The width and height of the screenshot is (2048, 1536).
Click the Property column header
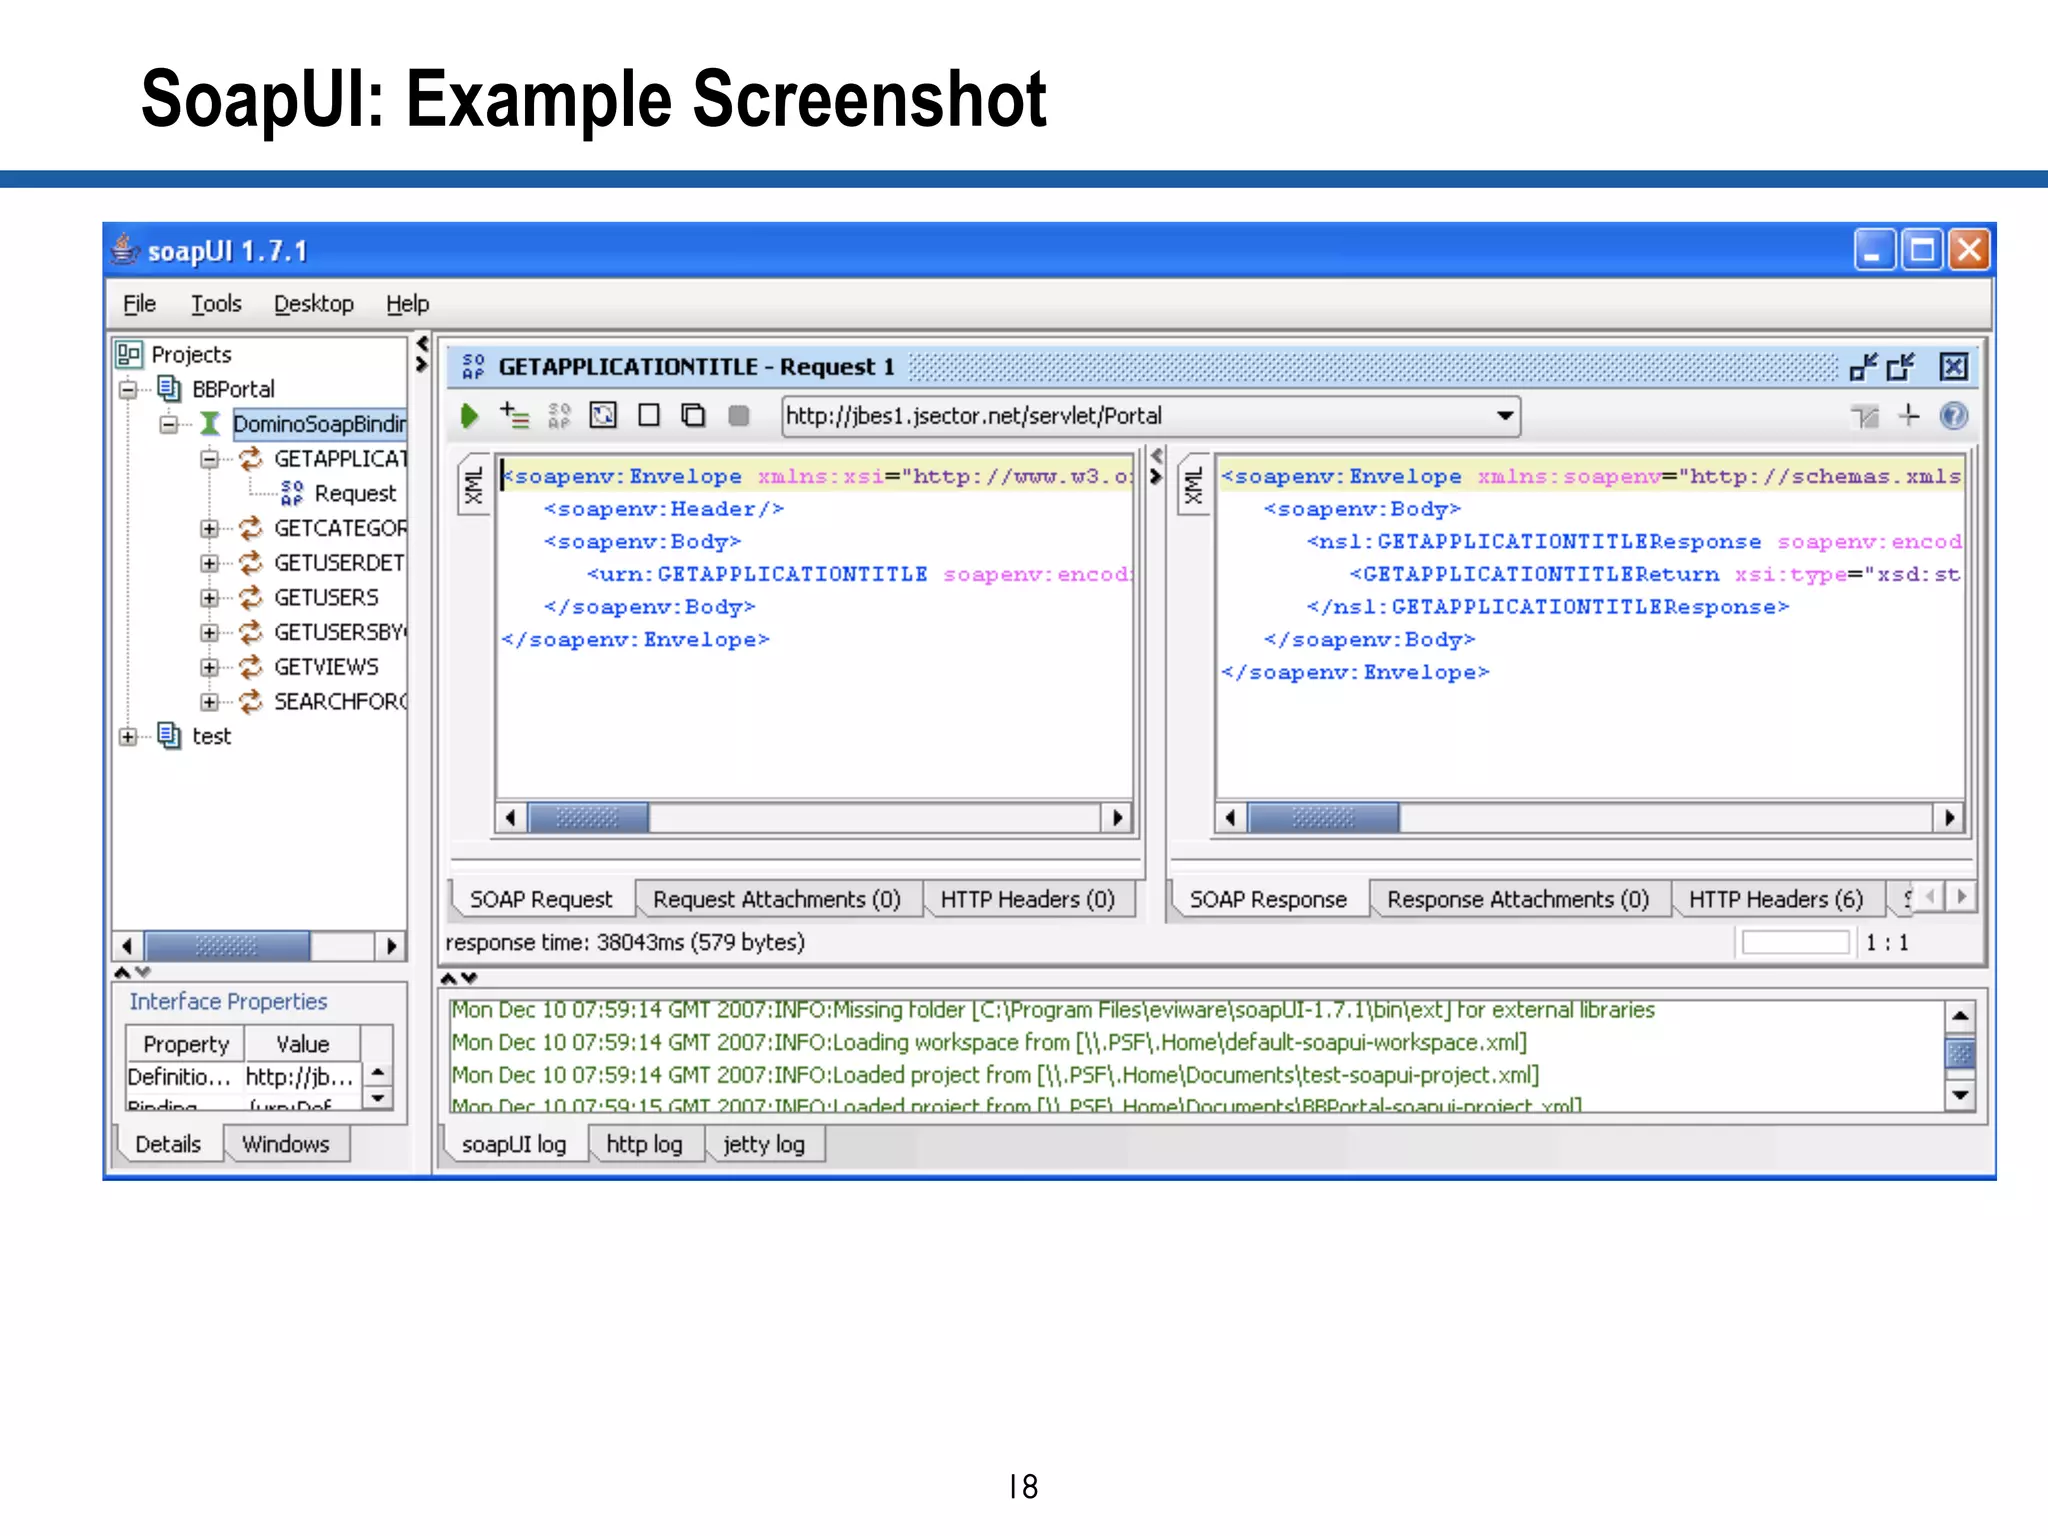pyautogui.click(x=186, y=1044)
